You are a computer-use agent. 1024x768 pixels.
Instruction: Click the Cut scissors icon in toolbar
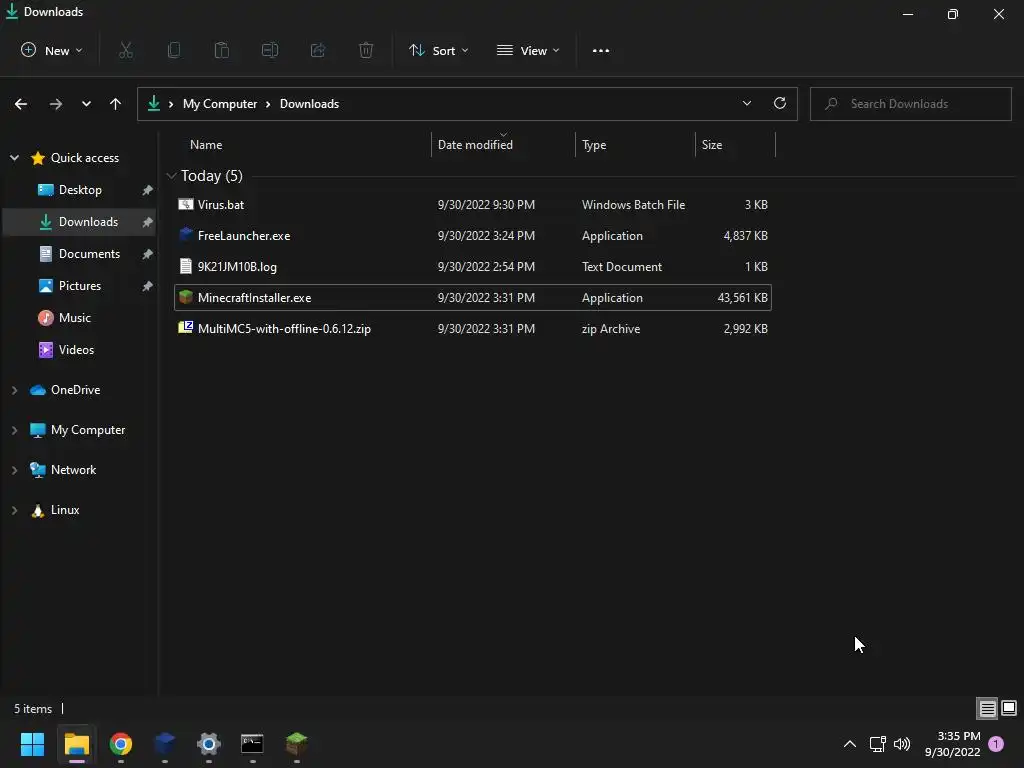(x=126, y=50)
